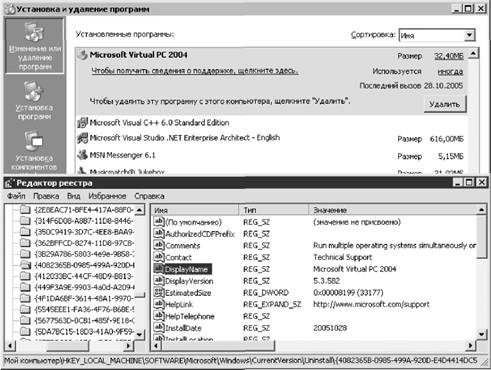Click the string icon next to Contact value
The image size is (491, 370).
point(159,257)
